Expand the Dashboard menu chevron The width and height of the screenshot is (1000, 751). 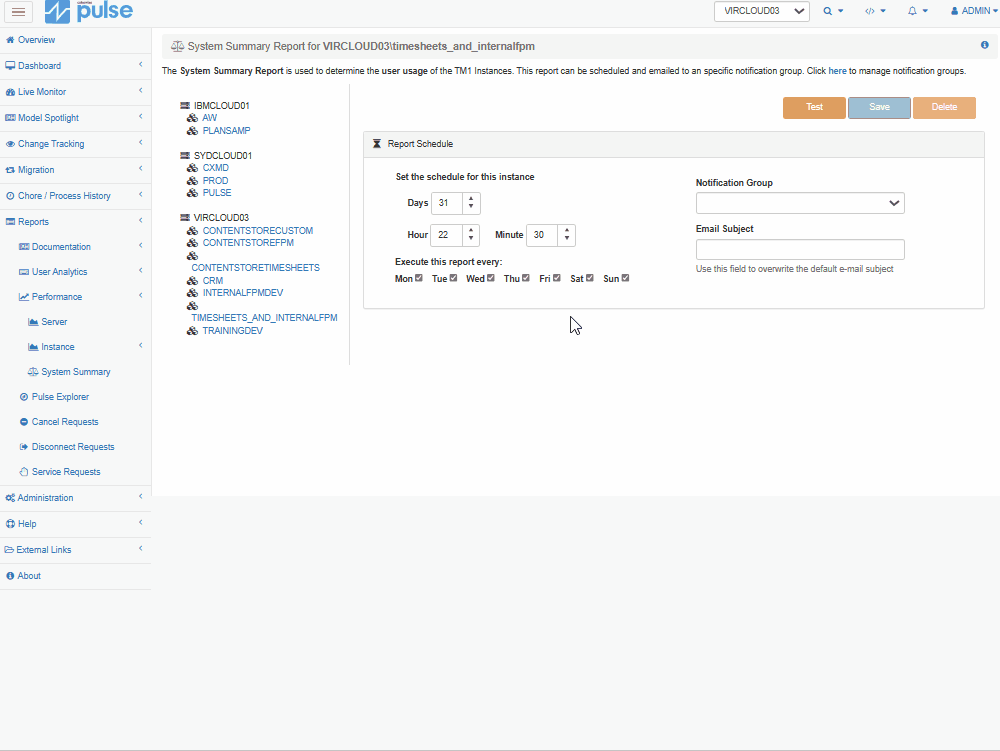[x=140, y=64]
